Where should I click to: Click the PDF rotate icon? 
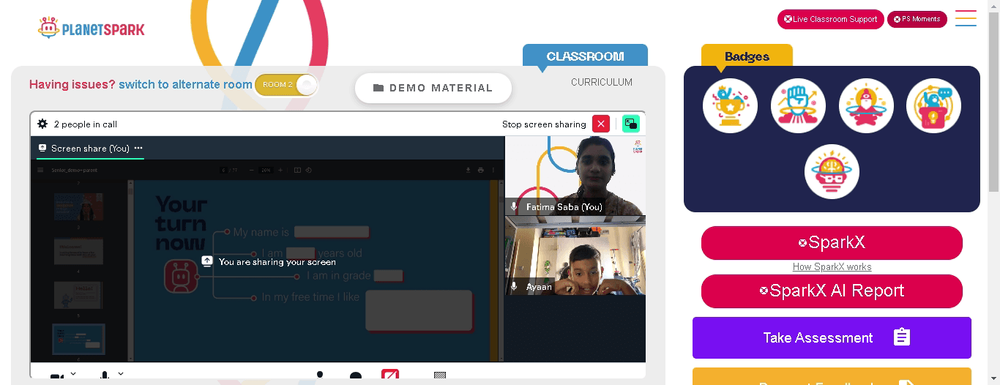(x=309, y=170)
